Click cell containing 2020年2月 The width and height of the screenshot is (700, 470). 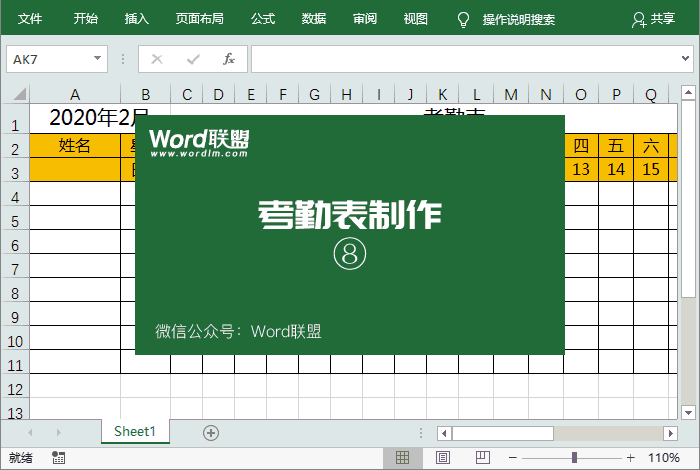tap(98, 118)
